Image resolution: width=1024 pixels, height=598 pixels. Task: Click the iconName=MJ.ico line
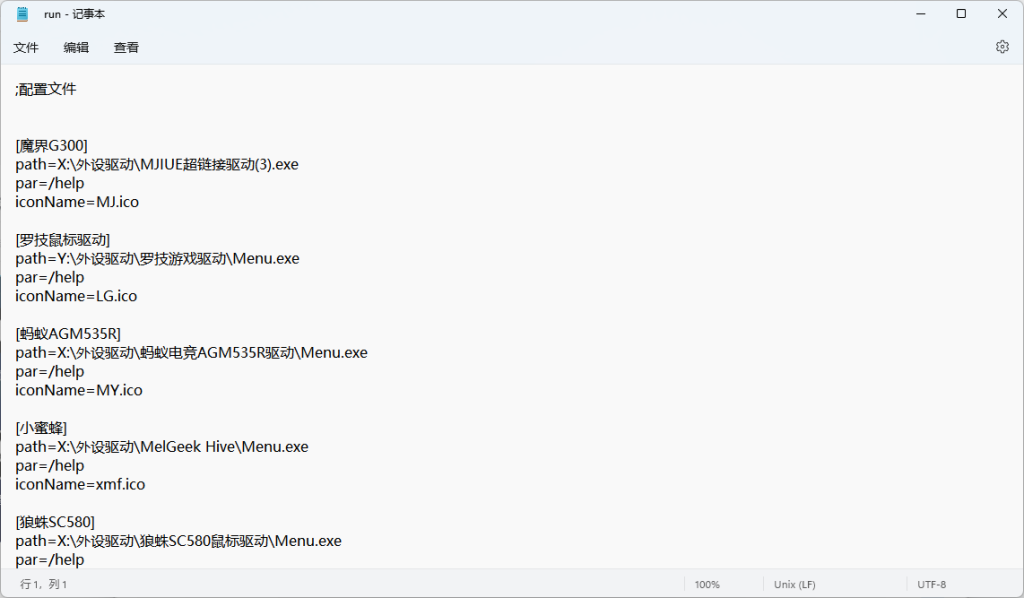tap(77, 202)
